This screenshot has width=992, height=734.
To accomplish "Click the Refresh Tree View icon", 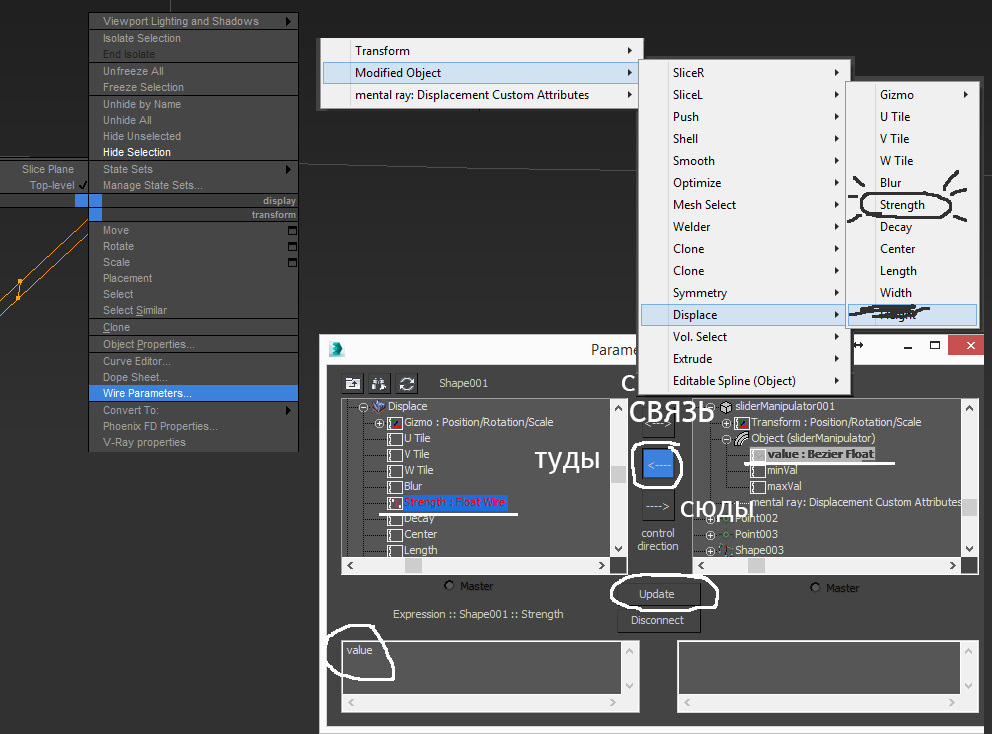I will pyautogui.click(x=407, y=383).
